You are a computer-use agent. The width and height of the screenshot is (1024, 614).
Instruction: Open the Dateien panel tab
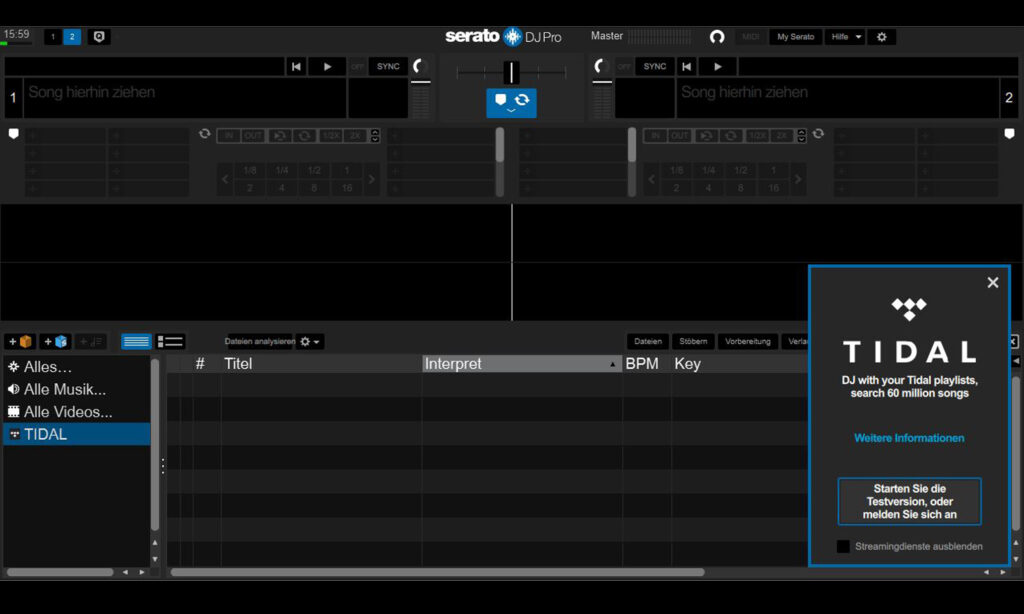(x=648, y=341)
